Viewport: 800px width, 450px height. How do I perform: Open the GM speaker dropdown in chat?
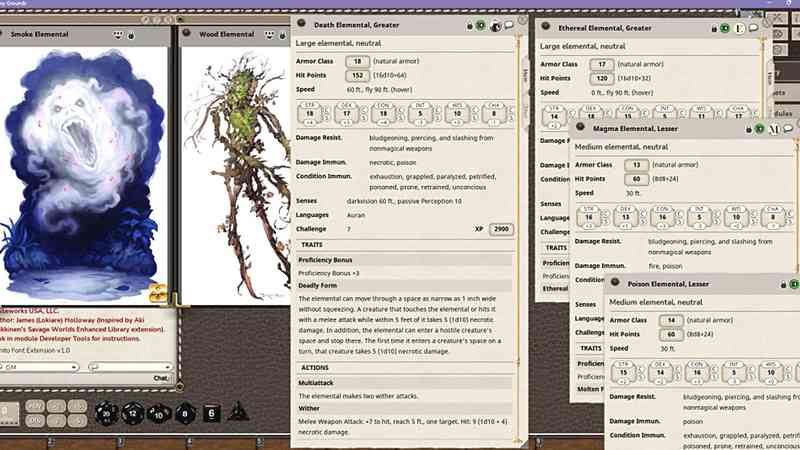tap(39, 366)
